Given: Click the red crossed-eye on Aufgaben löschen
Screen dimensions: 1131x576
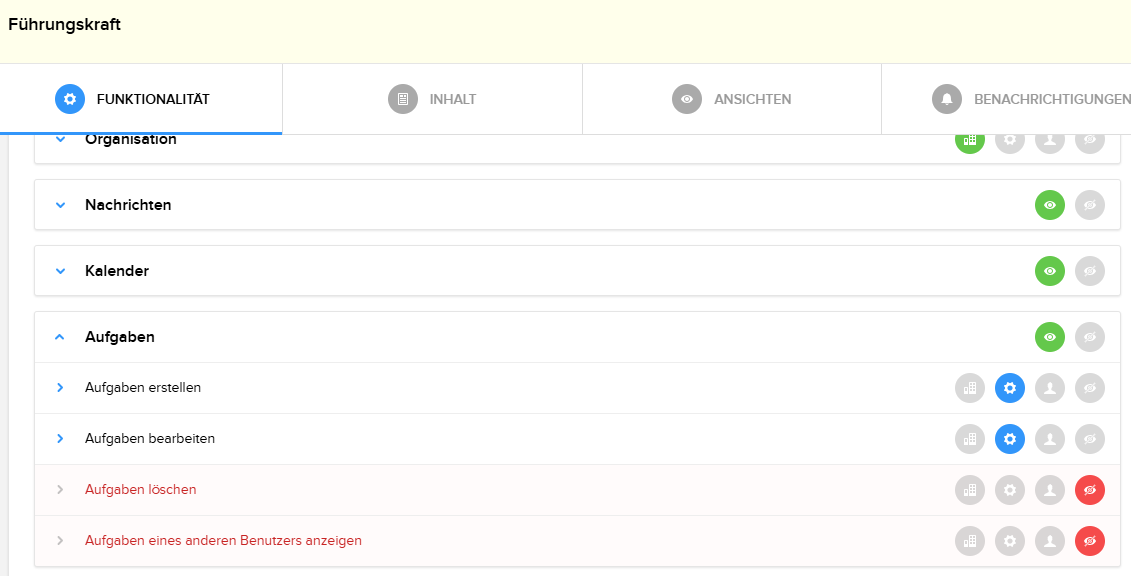Looking at the screenshot, I should (x=1090, y=490).
